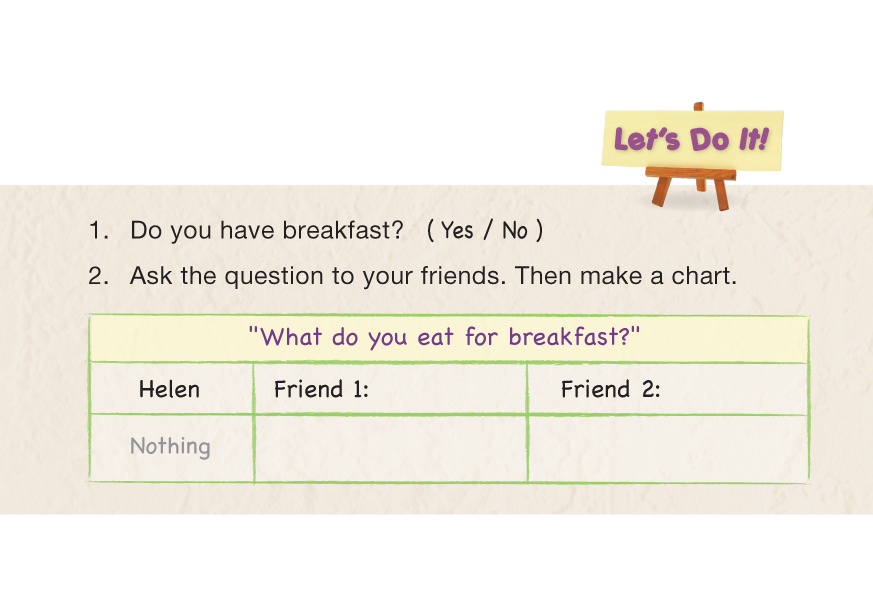Select "Yes" for the breakfast question

pyautogui.click(x=456, y=230)
